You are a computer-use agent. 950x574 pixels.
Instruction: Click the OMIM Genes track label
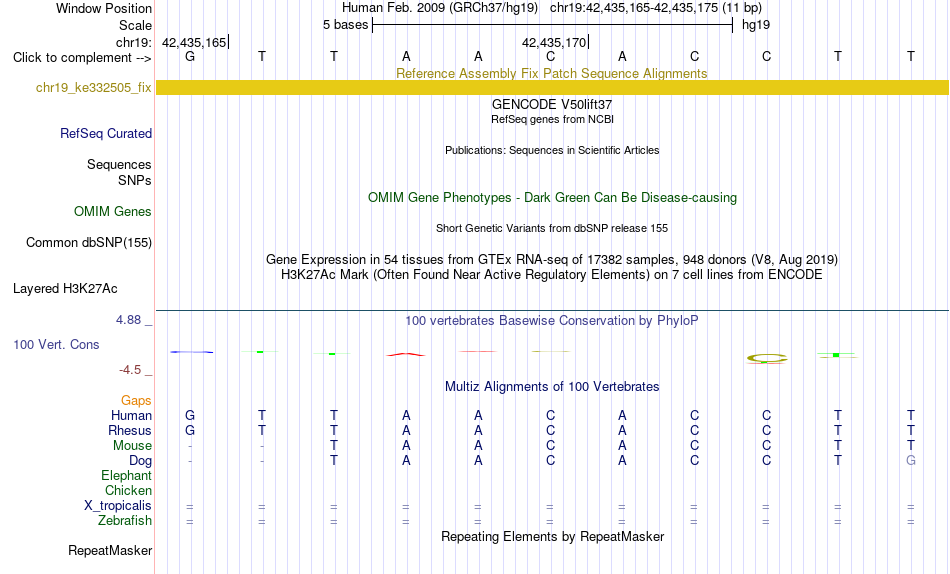tap(113, 212)
